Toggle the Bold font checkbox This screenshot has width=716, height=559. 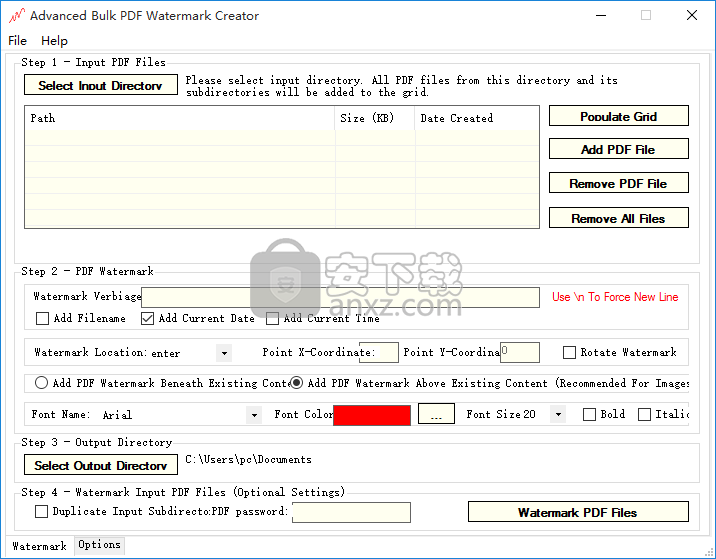(590, 414)
